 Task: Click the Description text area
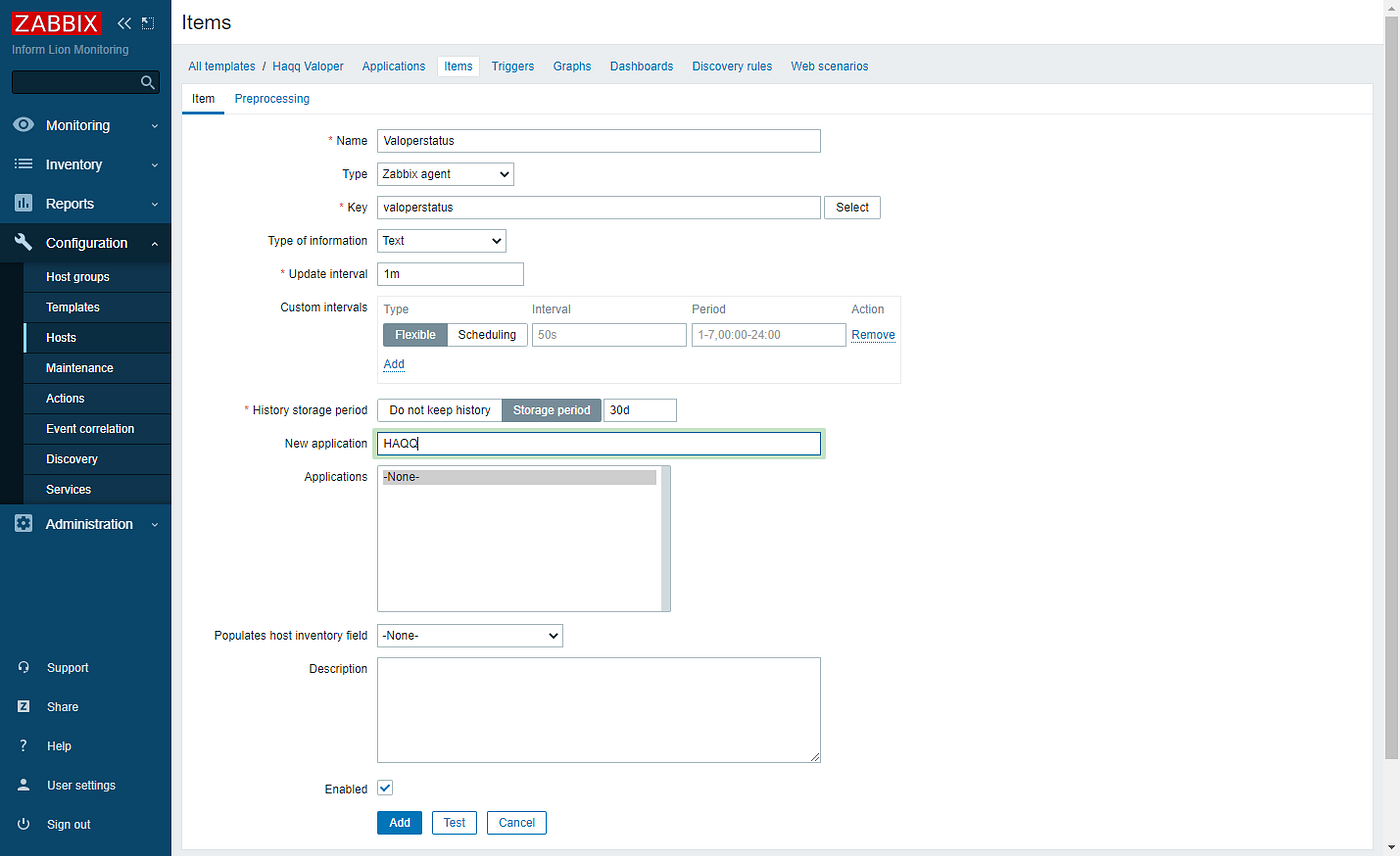(599, 710)
